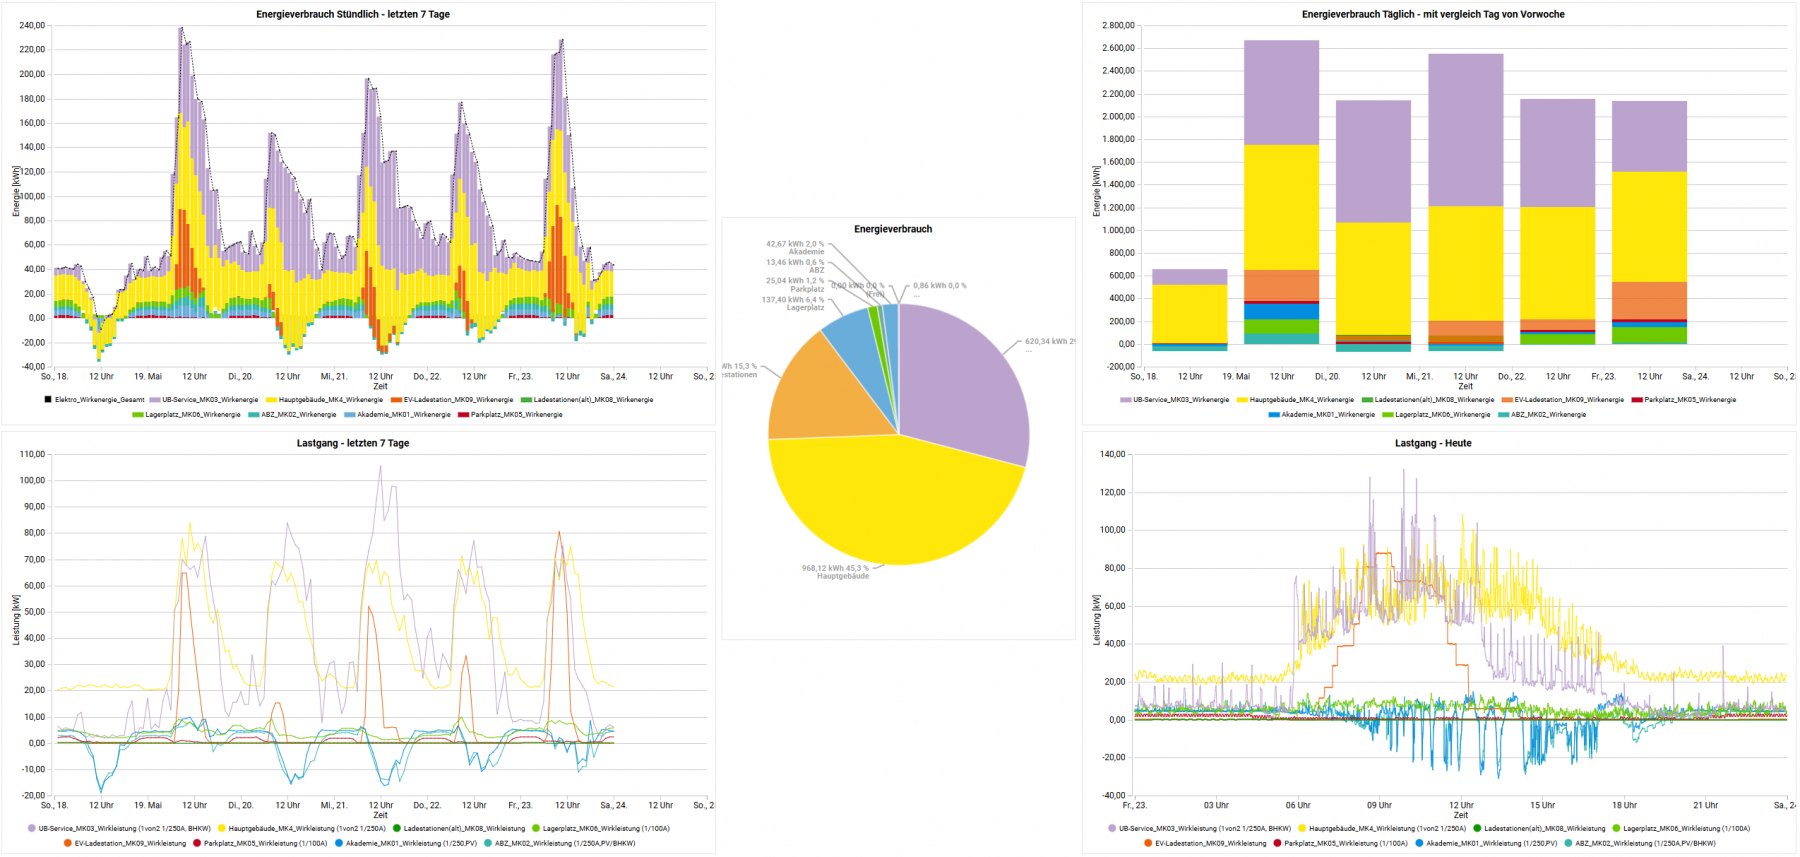1800x857 pixels.
Task: Hide EV-Ladestation_MK09_Wirkenergie in the hourly chart legend
Action: tap(457, 400)
